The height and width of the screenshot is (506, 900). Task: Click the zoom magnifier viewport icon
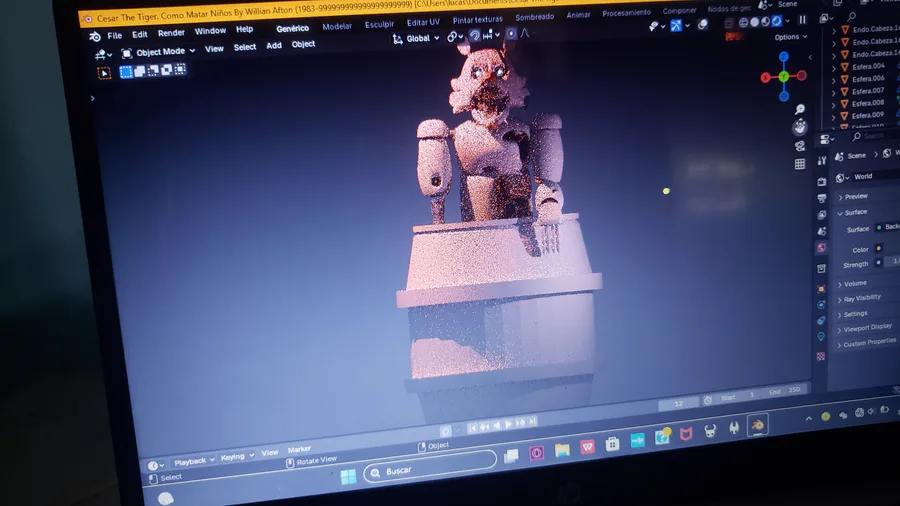[800, 109]
